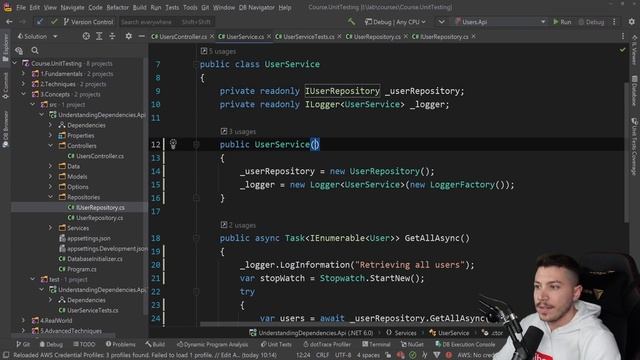Open the Problems tool window
Viewport: 640px width, 360px height.
[x=120, y=344]
